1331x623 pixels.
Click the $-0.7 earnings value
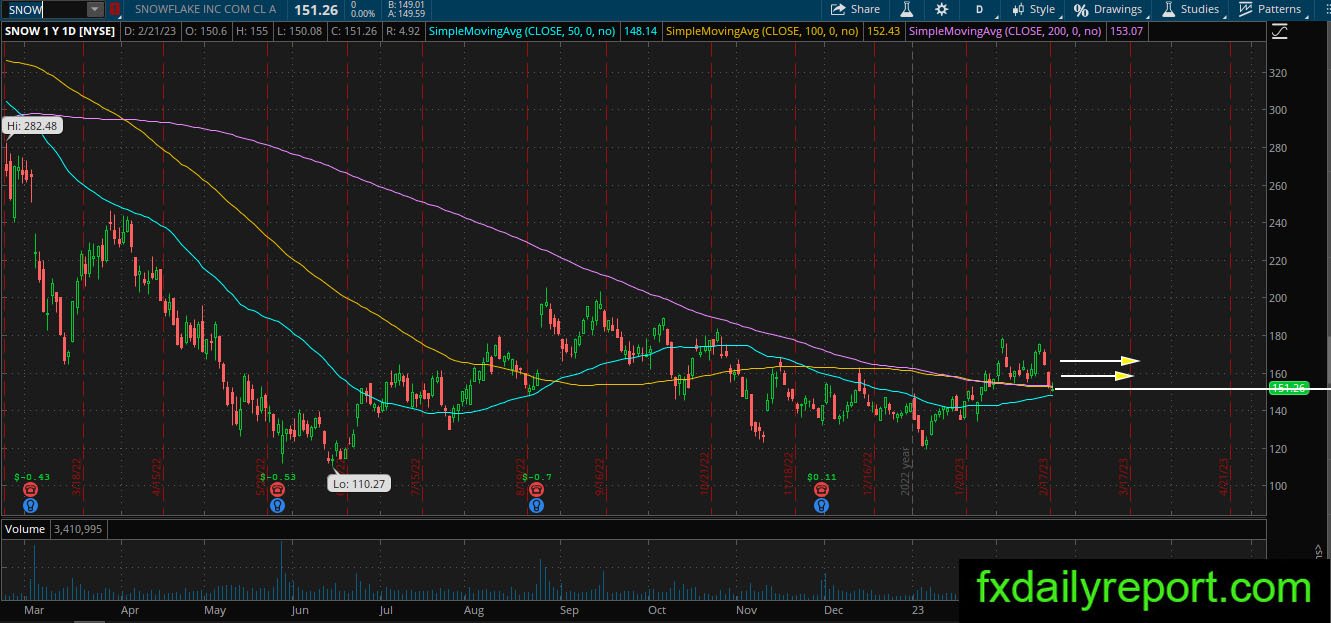537,477
